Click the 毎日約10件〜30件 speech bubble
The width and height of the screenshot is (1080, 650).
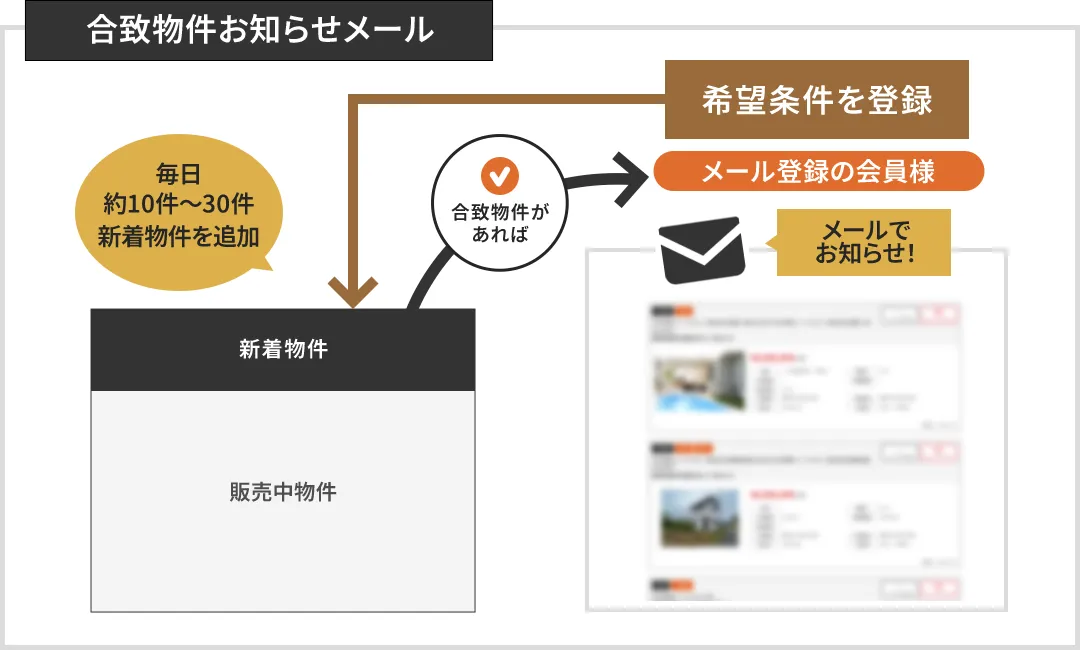[x=178, y=211]
